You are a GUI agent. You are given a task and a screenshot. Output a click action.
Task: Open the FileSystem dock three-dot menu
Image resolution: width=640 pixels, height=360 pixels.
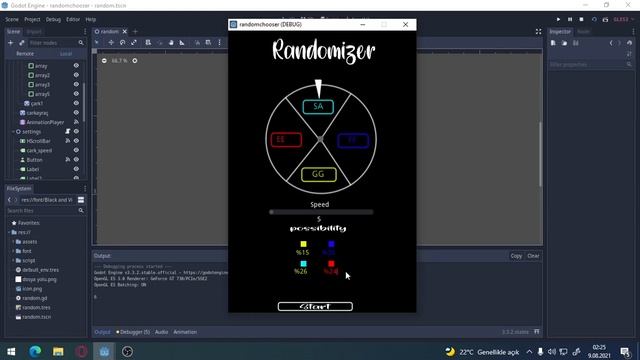pyautogui.click(x=85, y=189)
